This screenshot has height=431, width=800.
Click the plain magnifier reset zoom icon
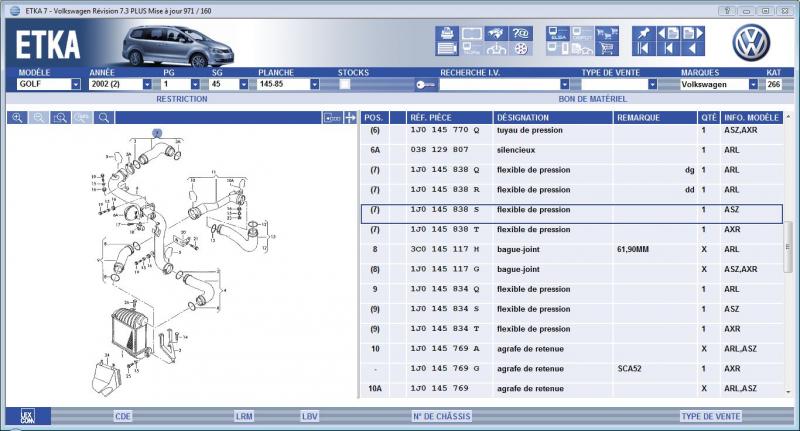click(x=104, y=118)
